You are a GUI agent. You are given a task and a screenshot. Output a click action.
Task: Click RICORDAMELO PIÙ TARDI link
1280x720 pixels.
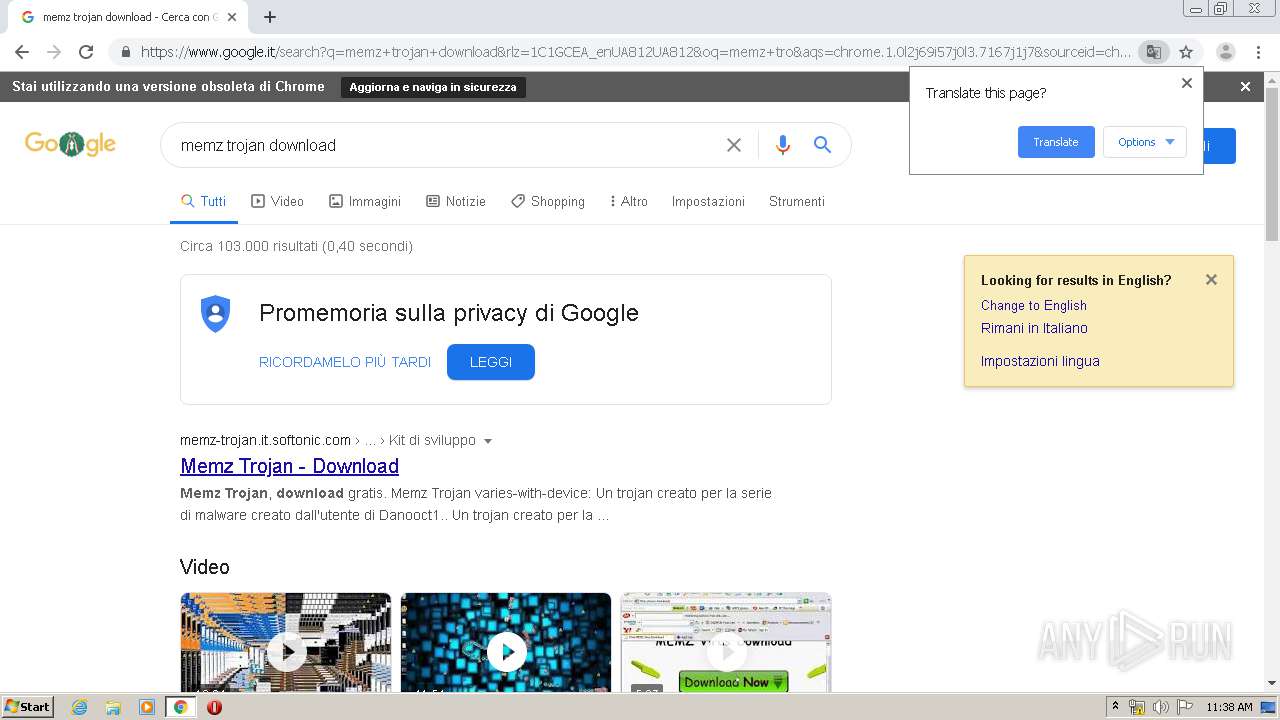coord(345,362)
